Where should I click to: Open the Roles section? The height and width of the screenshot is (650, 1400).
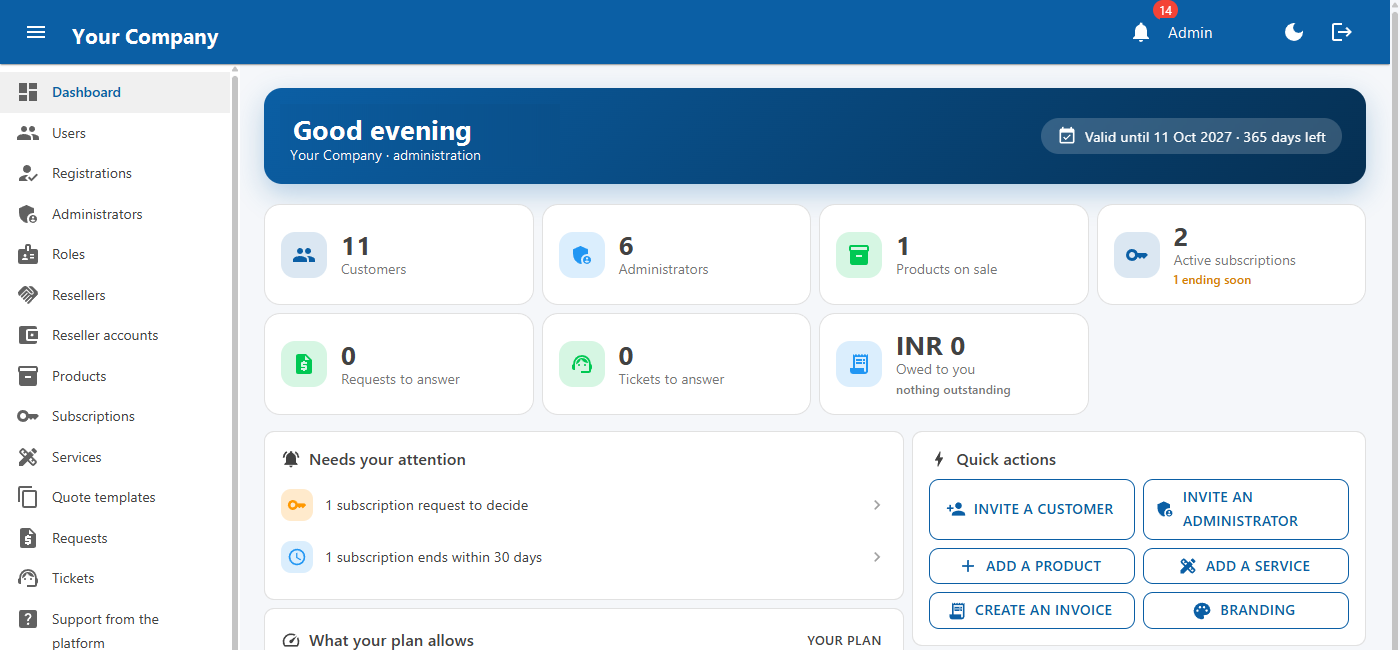click(x=115, y=254)
